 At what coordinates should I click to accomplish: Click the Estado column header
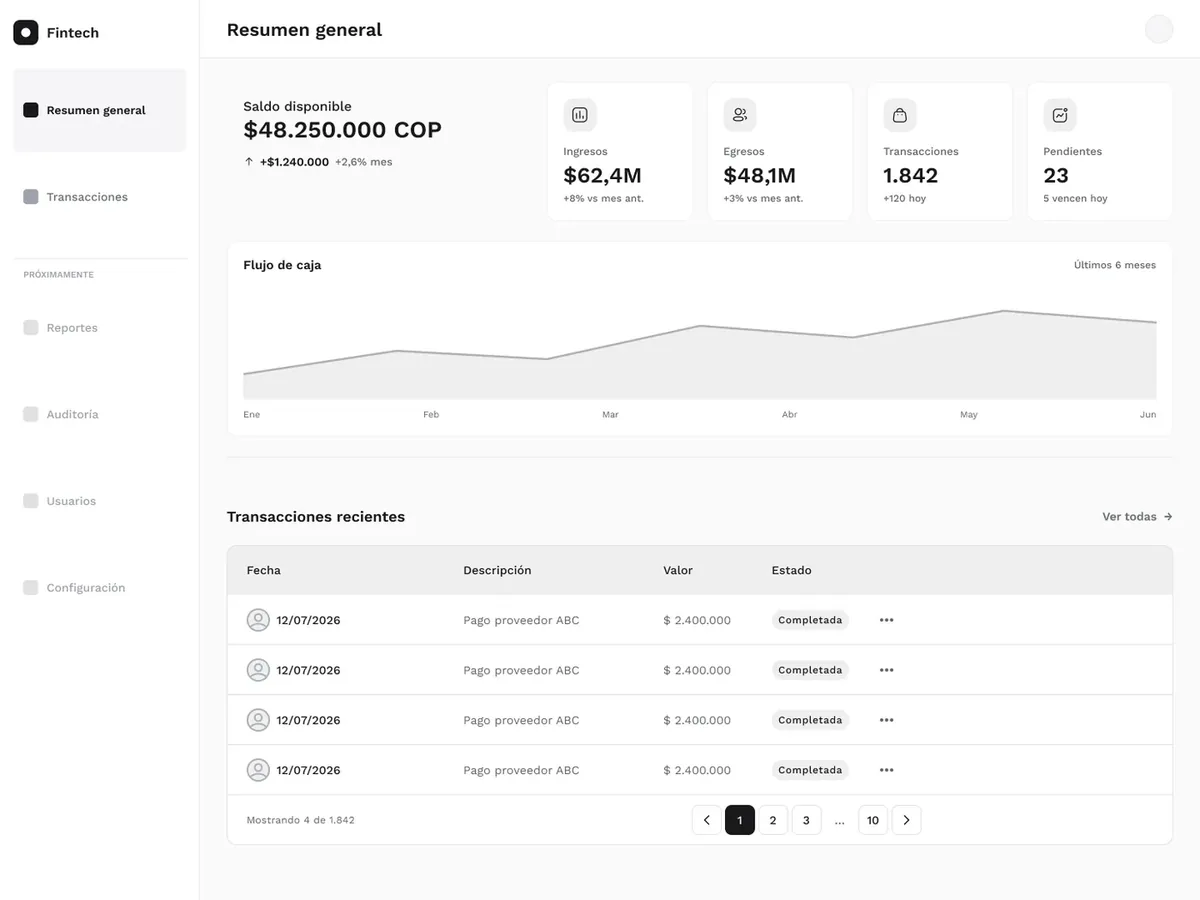[x=792, y=570]
